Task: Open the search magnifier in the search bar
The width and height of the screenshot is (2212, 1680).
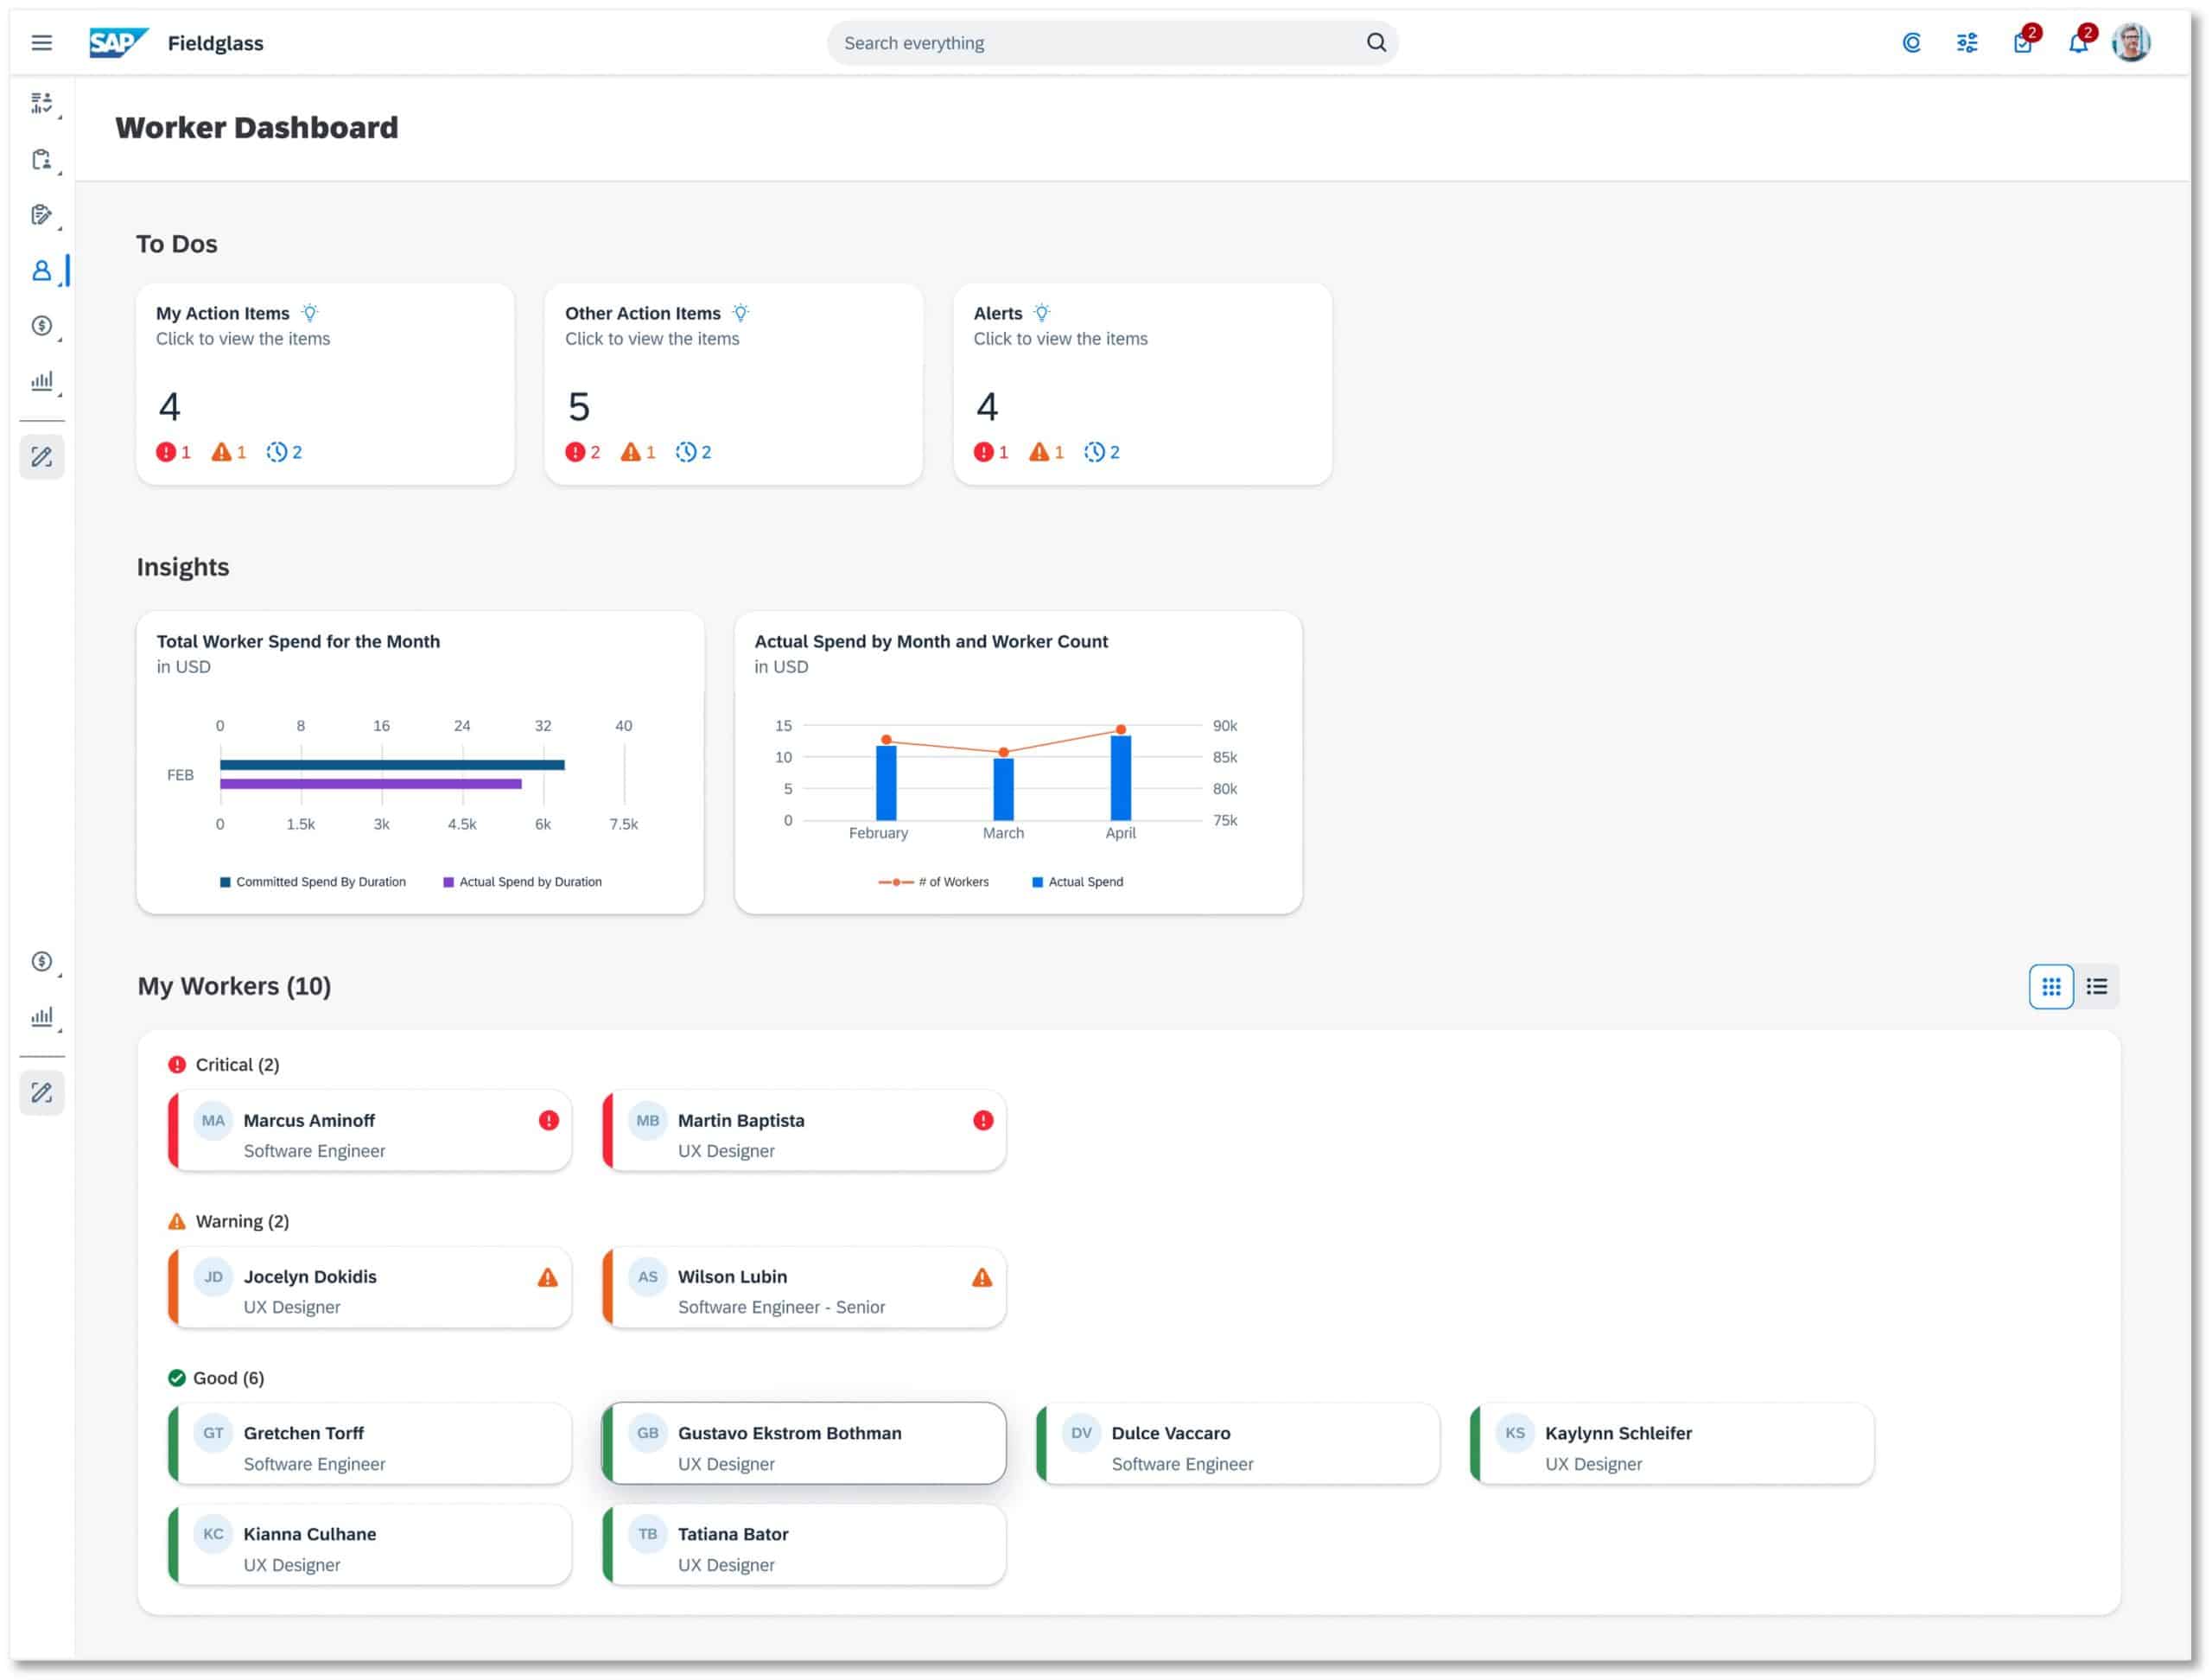Action: click(1376, 42)
